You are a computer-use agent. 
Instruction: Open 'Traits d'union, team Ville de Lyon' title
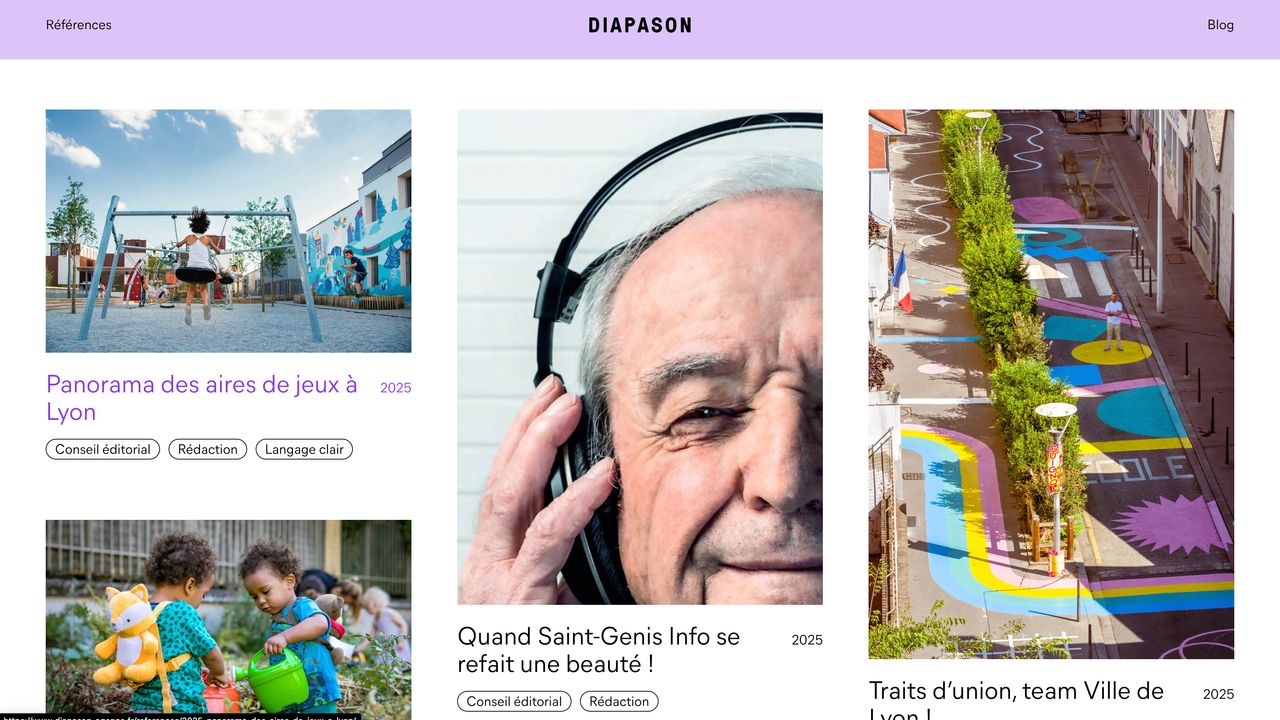click(x=1017, y=699)
